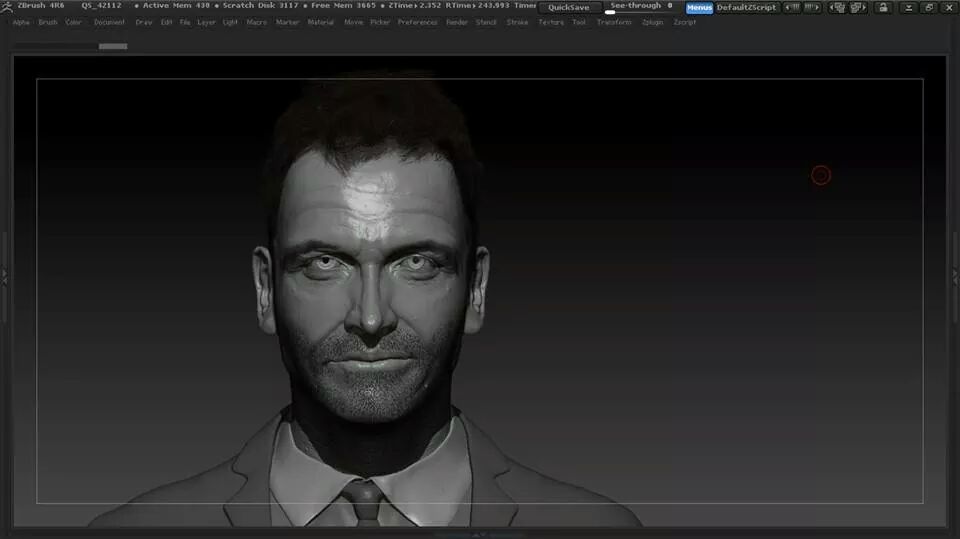Open the File menu
960x539 pixels.
tap(185, 22)
